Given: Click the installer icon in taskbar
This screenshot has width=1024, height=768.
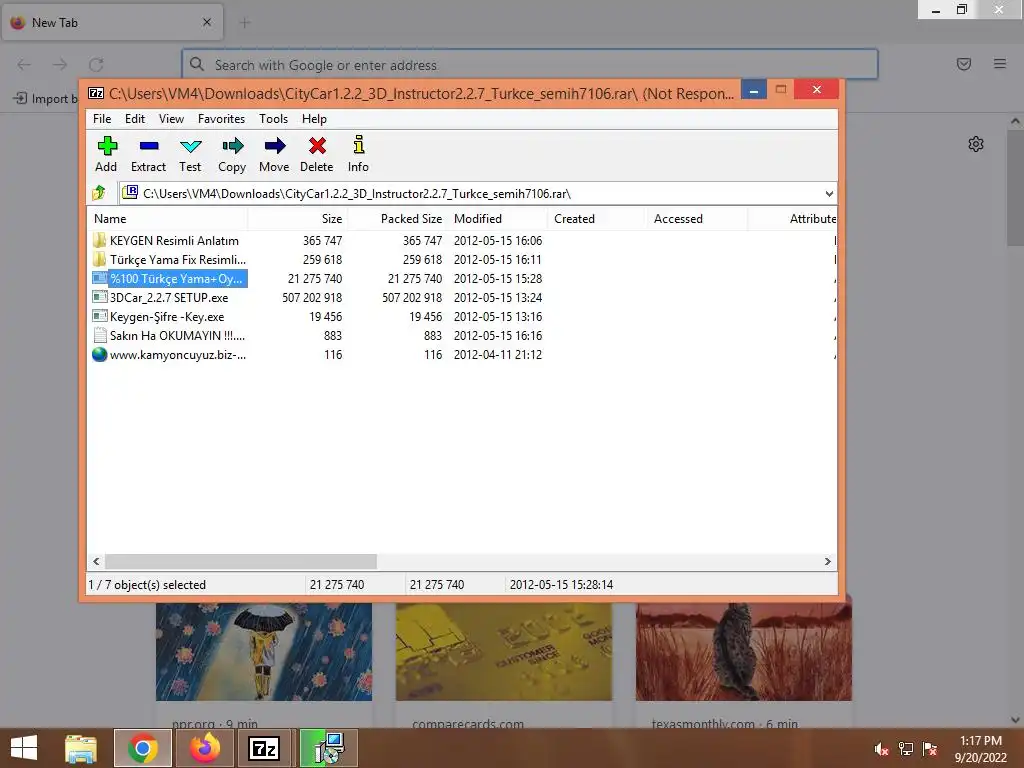Looking at the screenshot, I should pyautogui.click(x=328, y=748).
